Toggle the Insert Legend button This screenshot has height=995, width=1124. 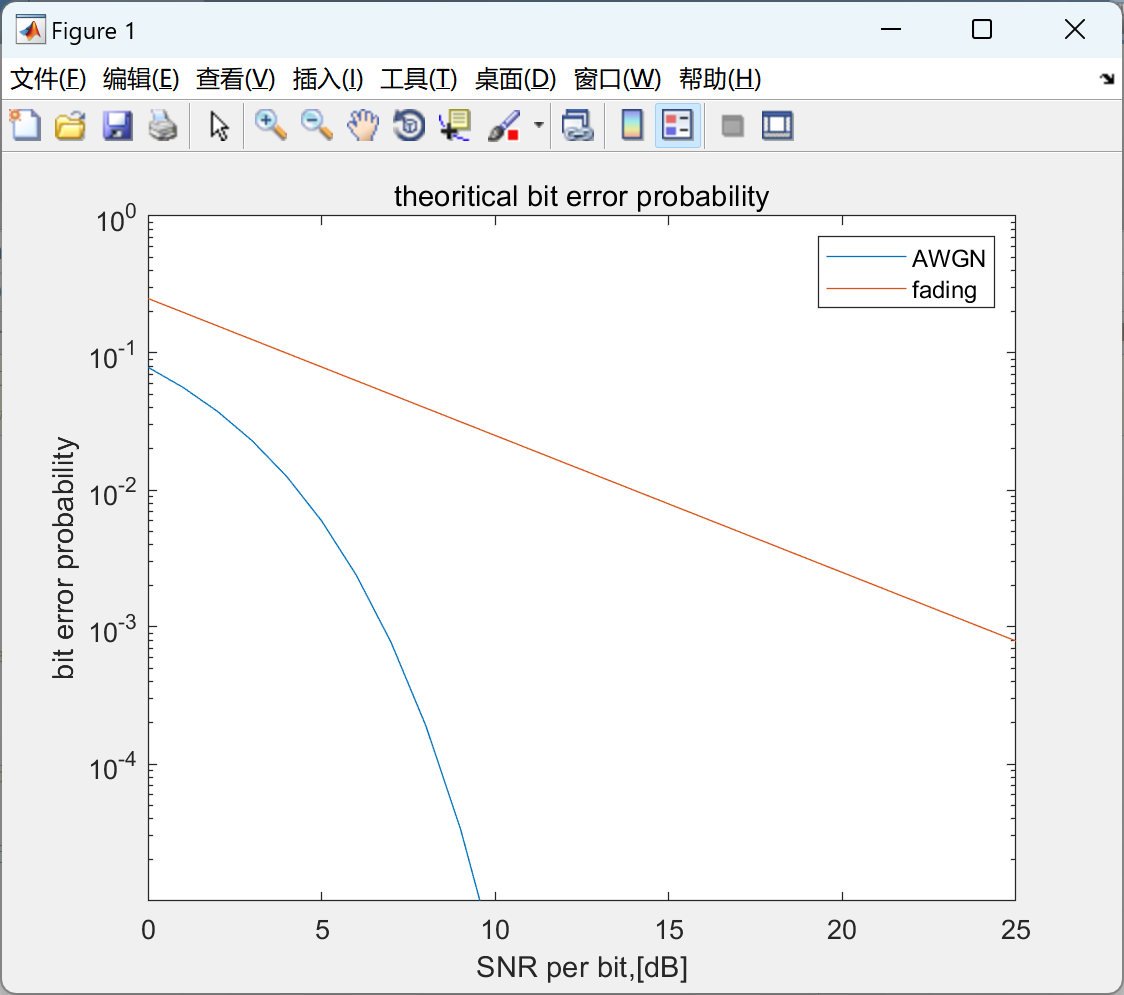(x=677, y=125)
